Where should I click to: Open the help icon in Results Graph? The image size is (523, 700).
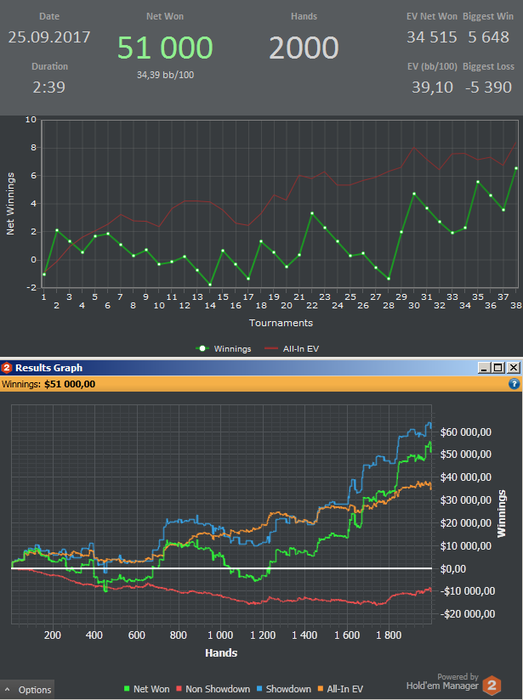click(514, 384)
